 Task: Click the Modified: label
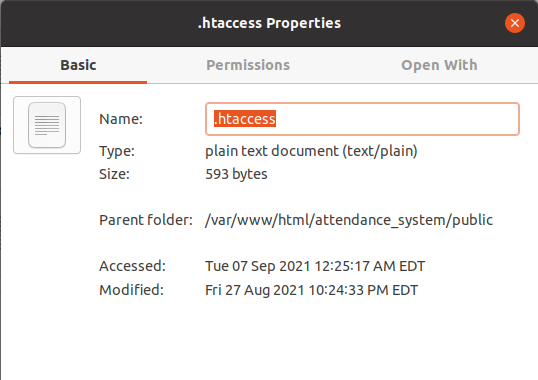tap(131, 290)
